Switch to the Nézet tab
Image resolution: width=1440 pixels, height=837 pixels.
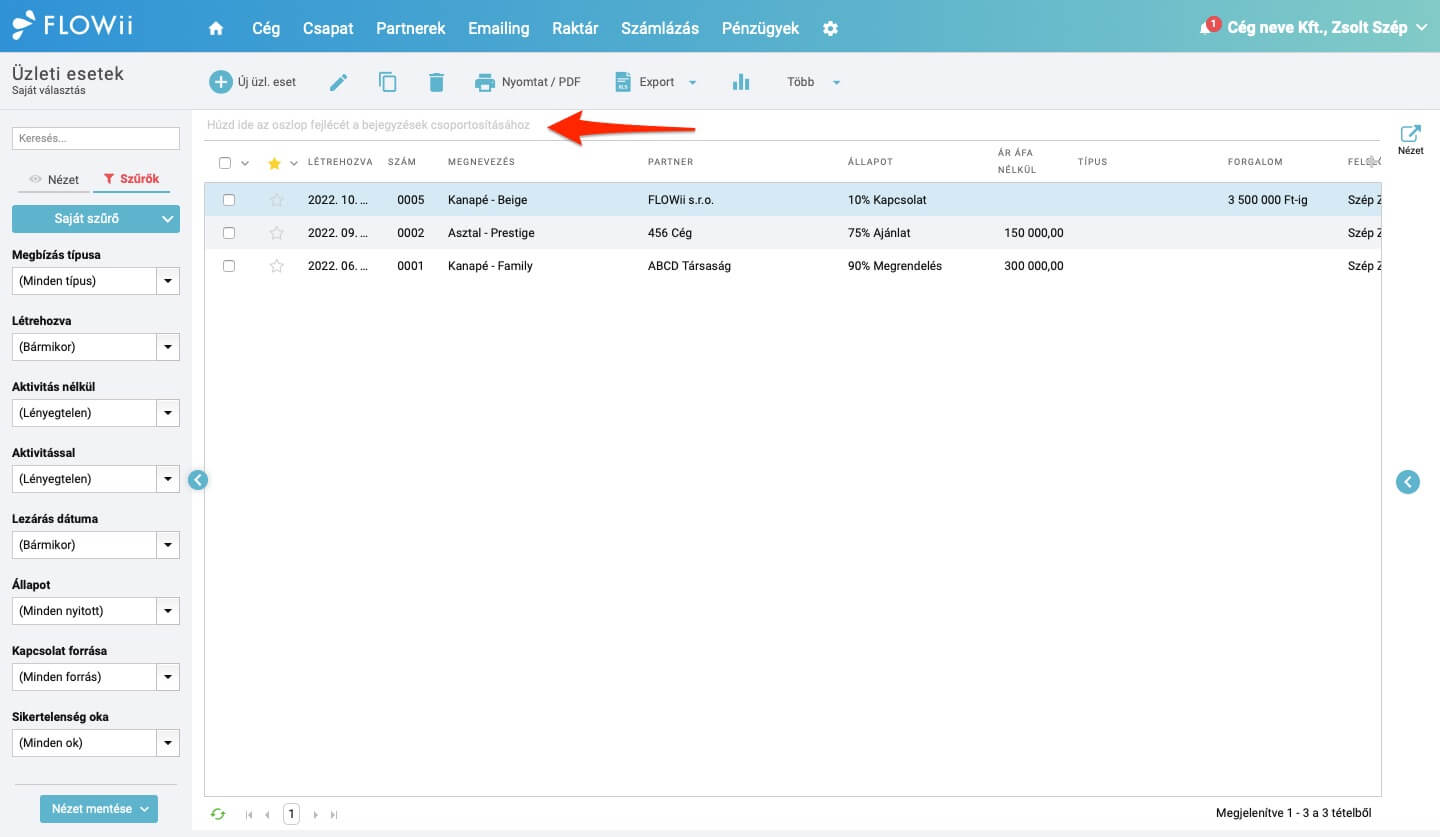click(x=54, y=180)
